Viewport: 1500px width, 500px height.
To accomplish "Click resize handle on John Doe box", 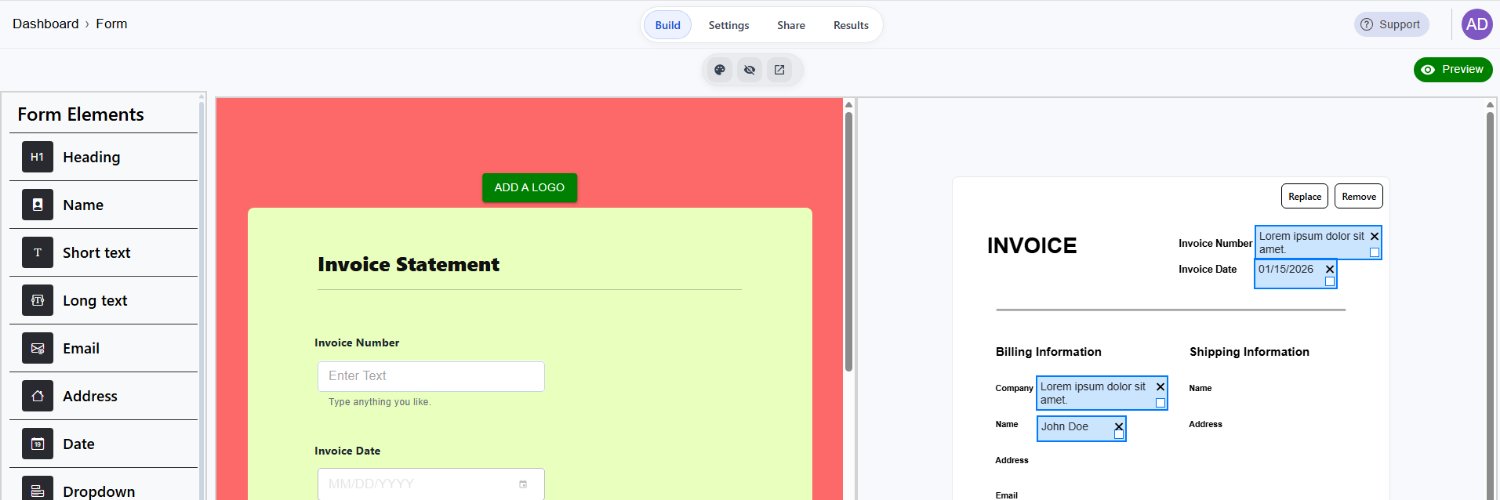I will (1119, 435).
